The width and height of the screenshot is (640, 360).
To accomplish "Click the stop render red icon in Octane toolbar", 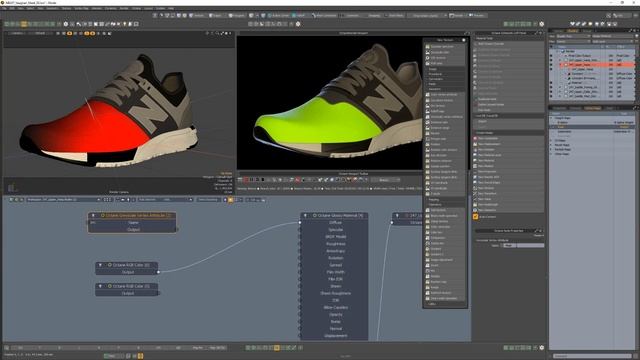I will pyautogui.click(x=246, y=180).
